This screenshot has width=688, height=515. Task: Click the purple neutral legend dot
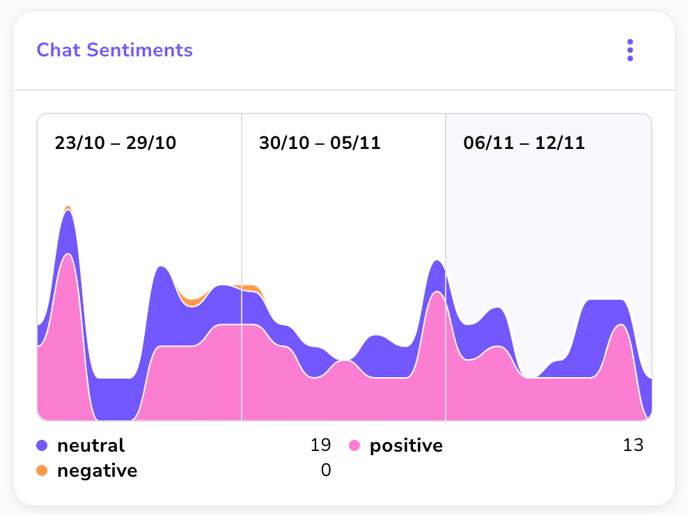(x=42, y=446)
